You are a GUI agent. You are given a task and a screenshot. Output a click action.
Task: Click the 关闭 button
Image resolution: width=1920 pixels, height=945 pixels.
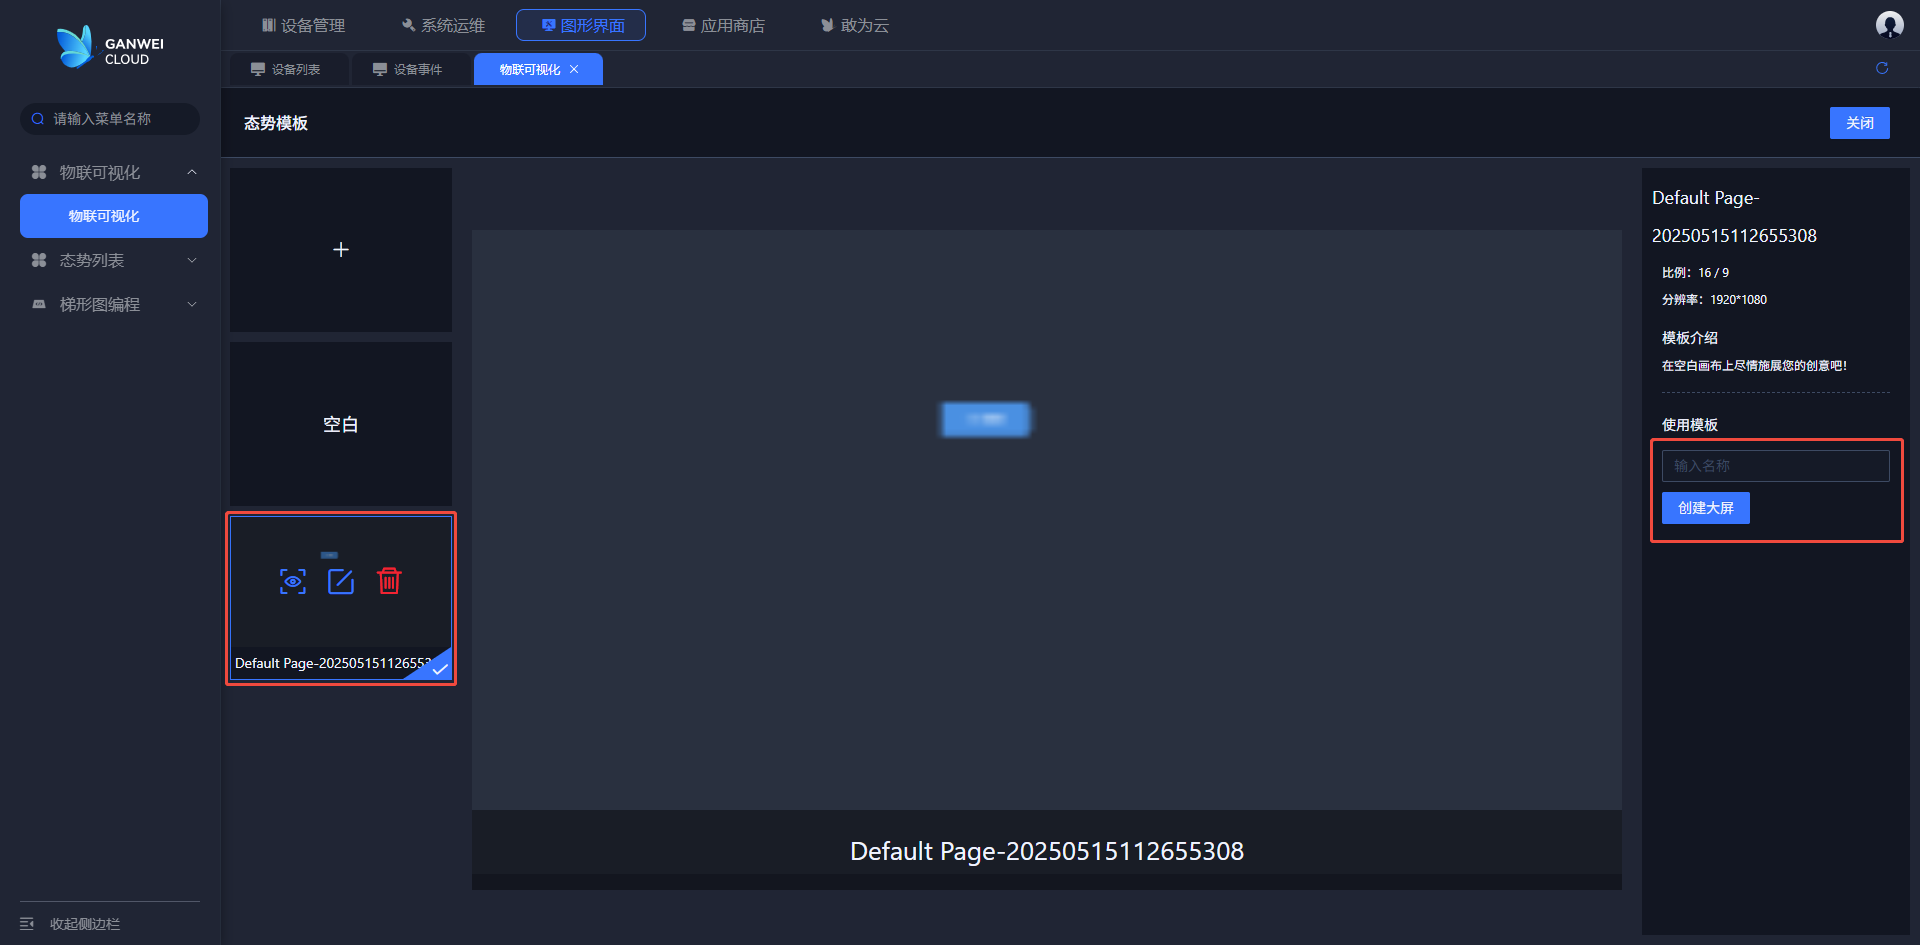point(1860,123)
